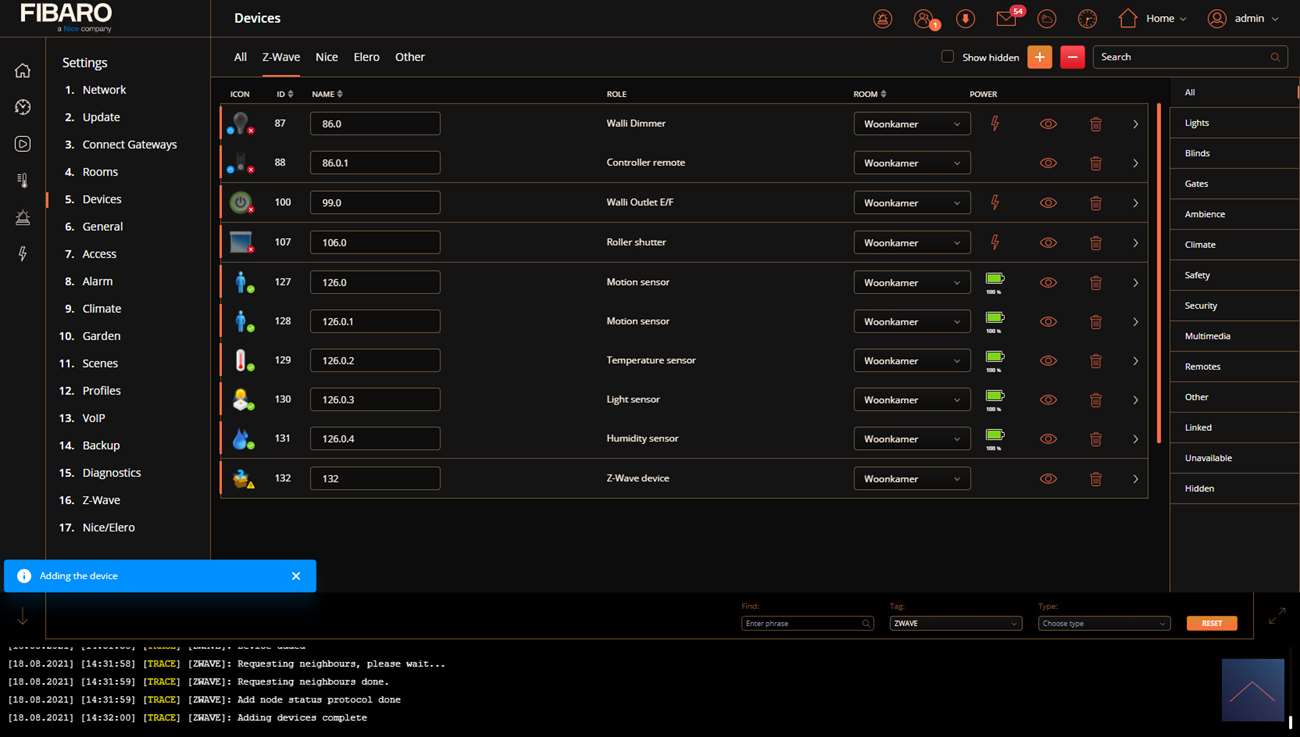Toggle visibility of Walli Outlet E/F

click(x=1048, y=203)
